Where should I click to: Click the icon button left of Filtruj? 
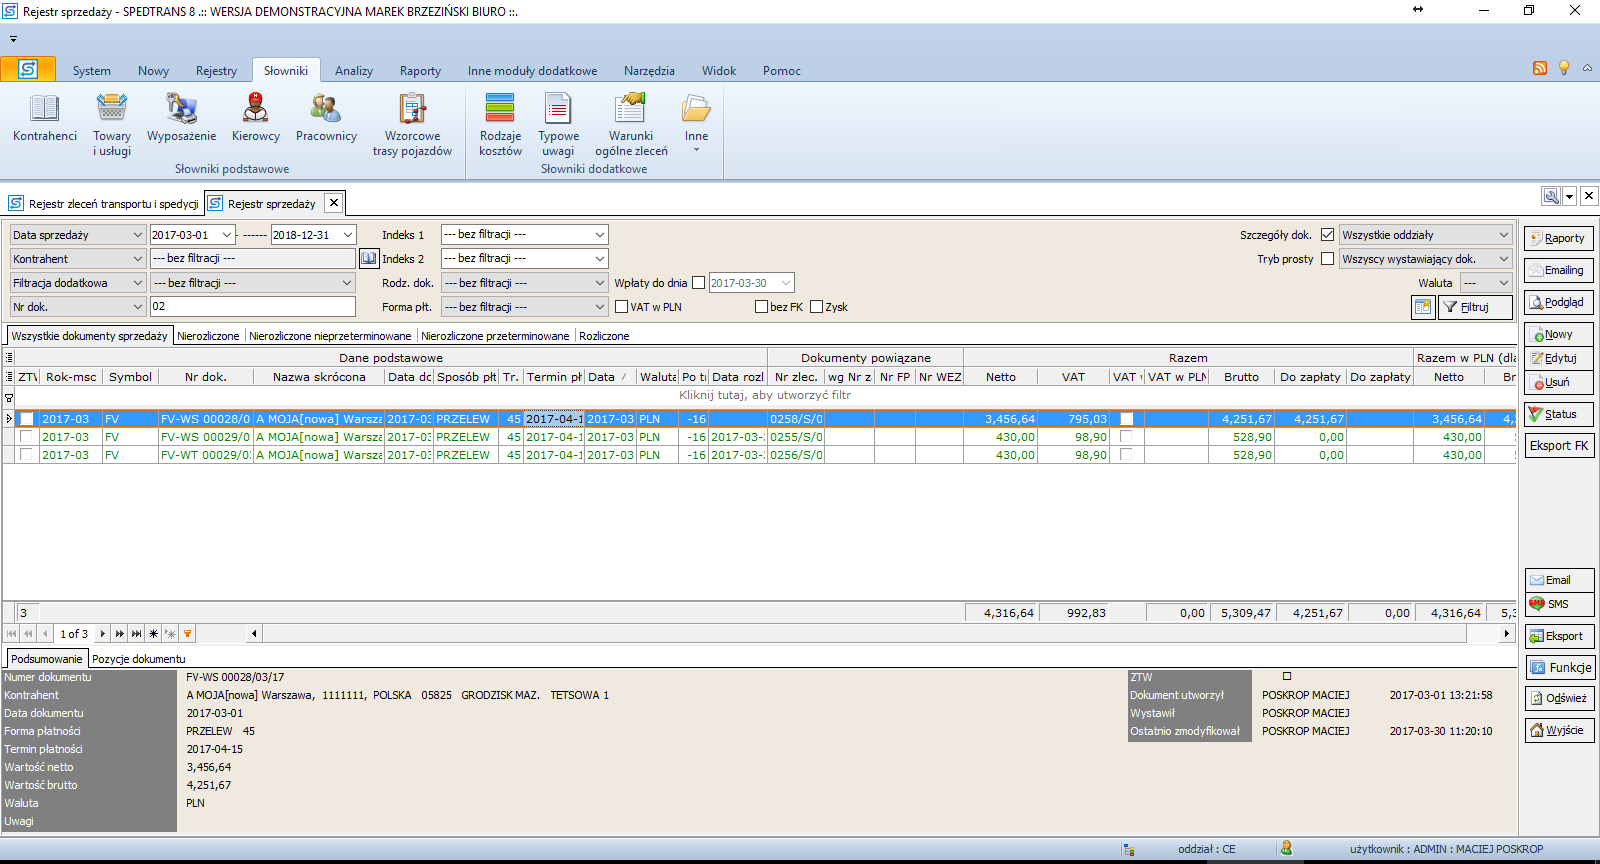tap(1423, 307)
